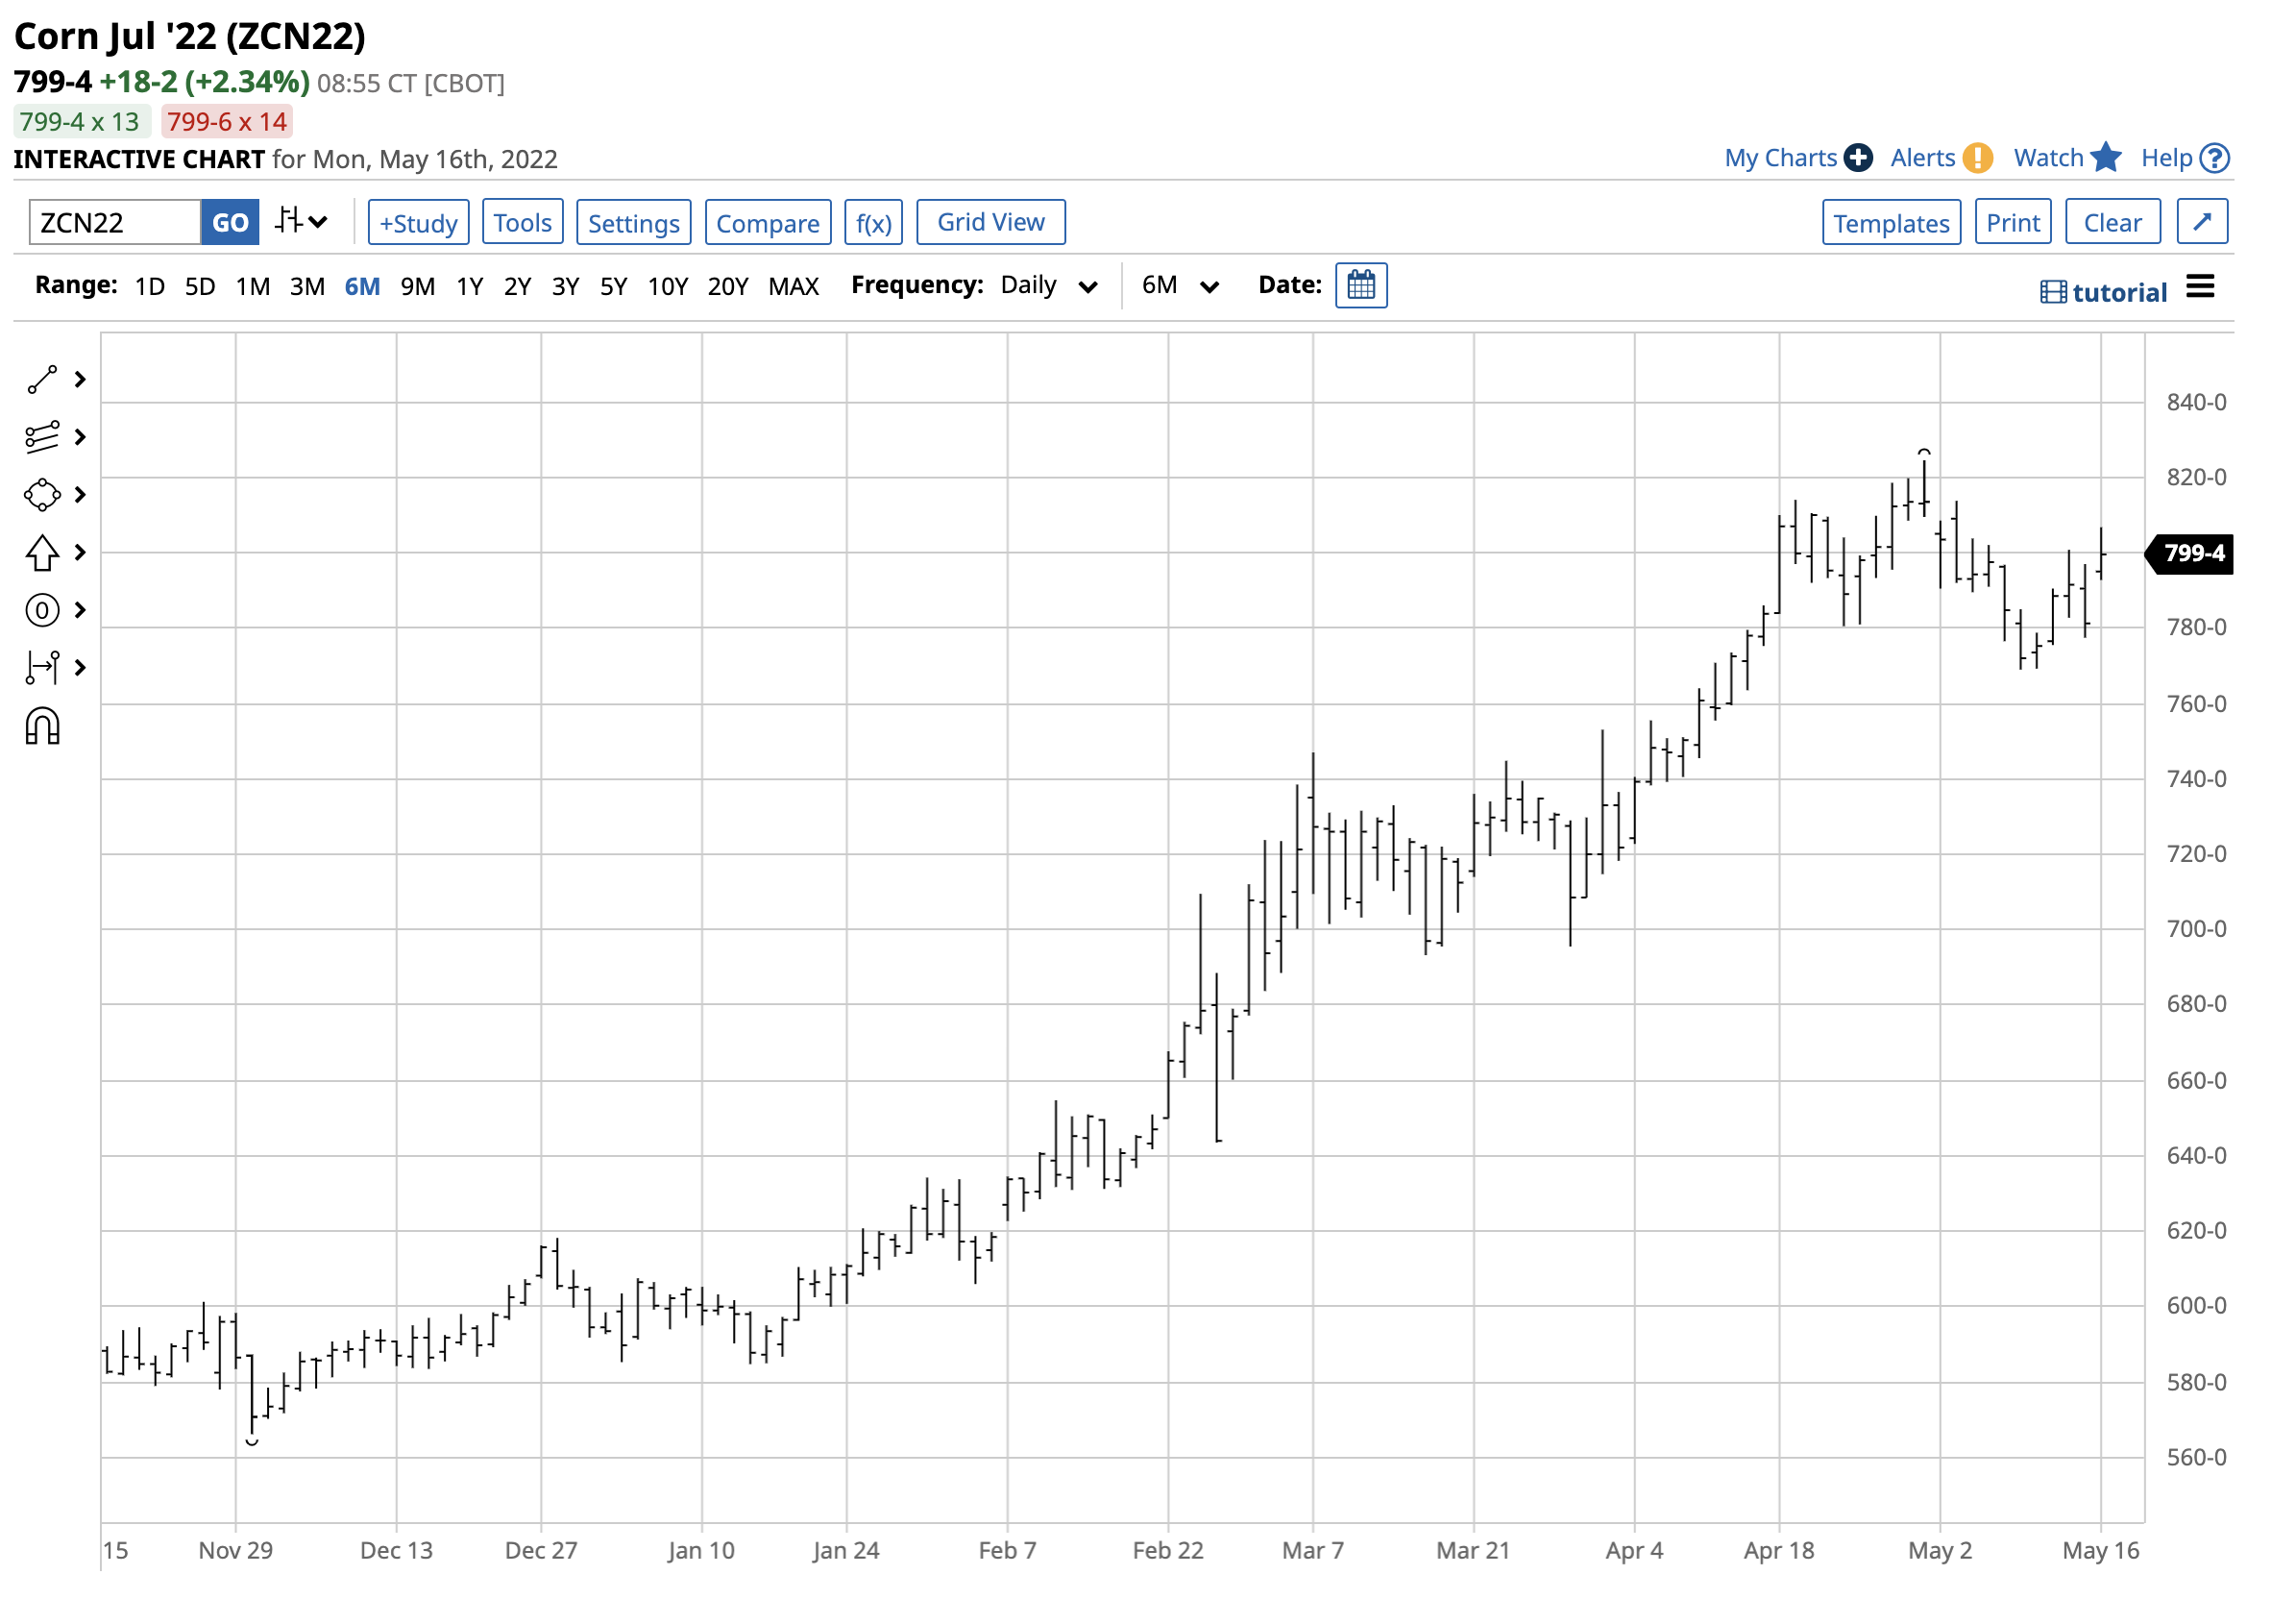
Task: Click the Templates button
Action: (1890, 222)
